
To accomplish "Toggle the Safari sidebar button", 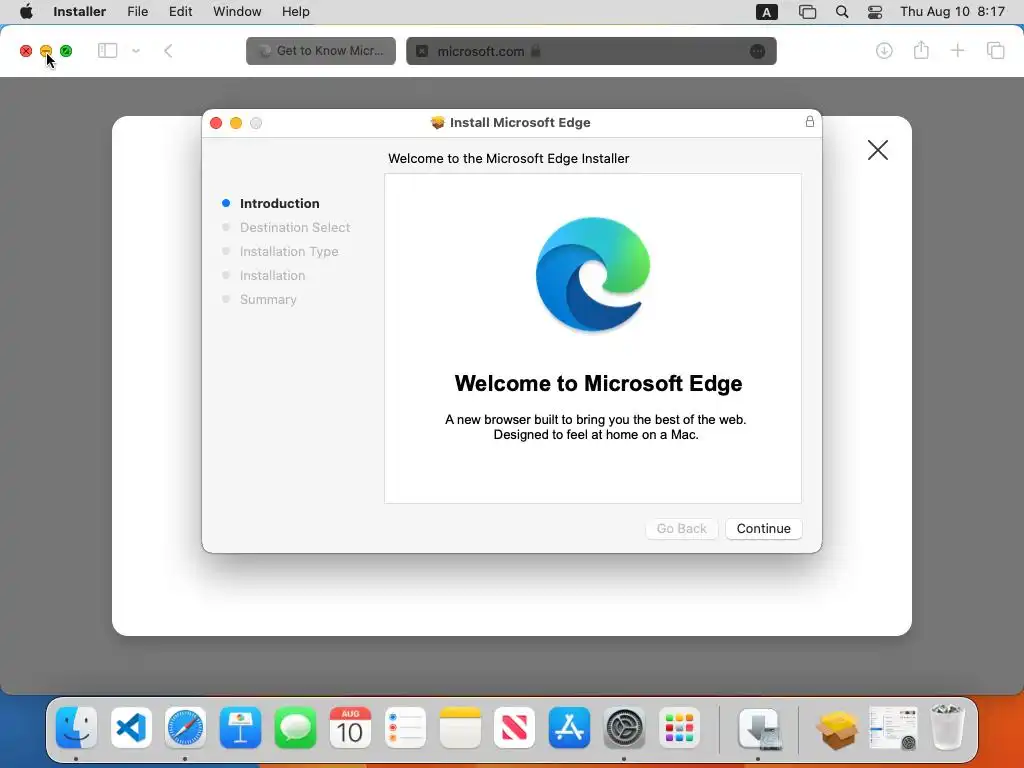I will [x=107, y=50].
